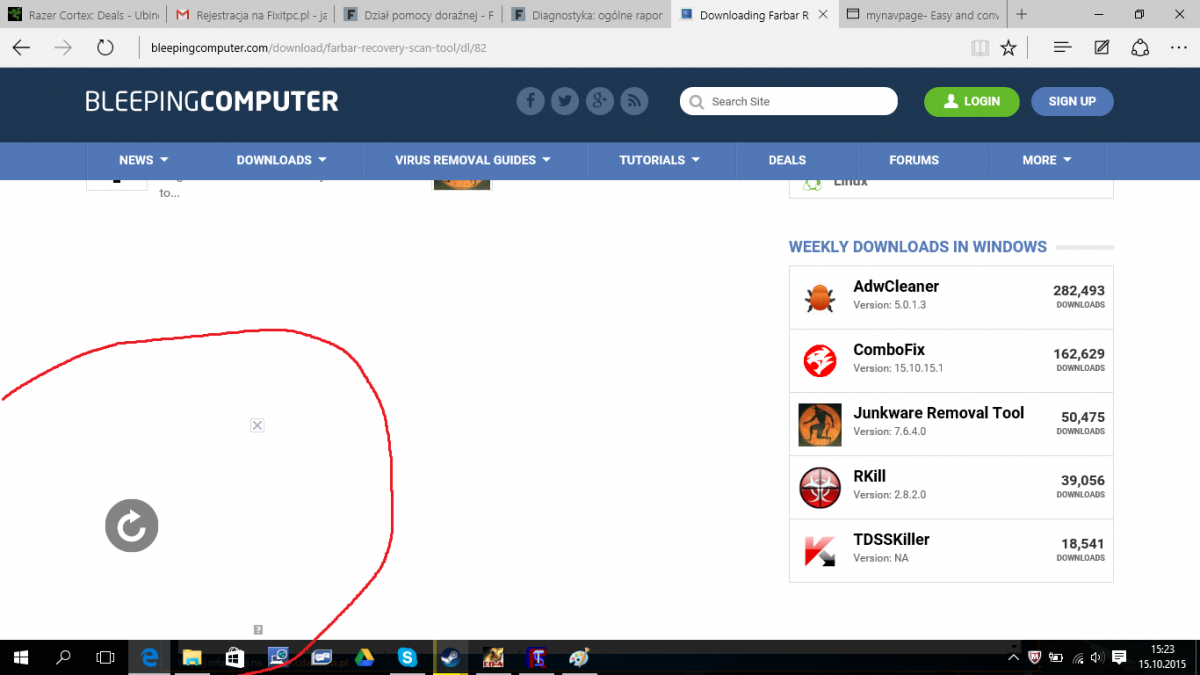Switch to Rejestracja na Fixitpc.pl tab
Viewport: 1200px width, 675px height.
(x=250, y=15)
